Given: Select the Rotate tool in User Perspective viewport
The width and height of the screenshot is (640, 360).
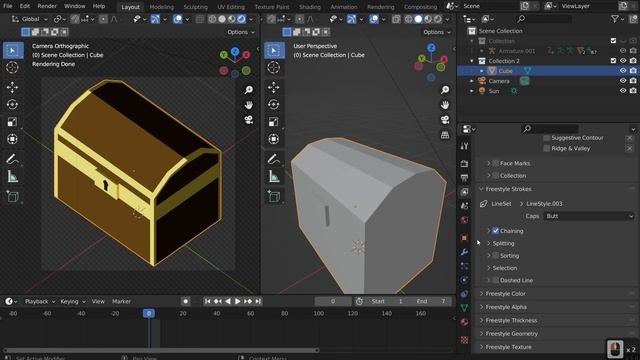Looking at the screenshot, I should (x=273, y=104).
